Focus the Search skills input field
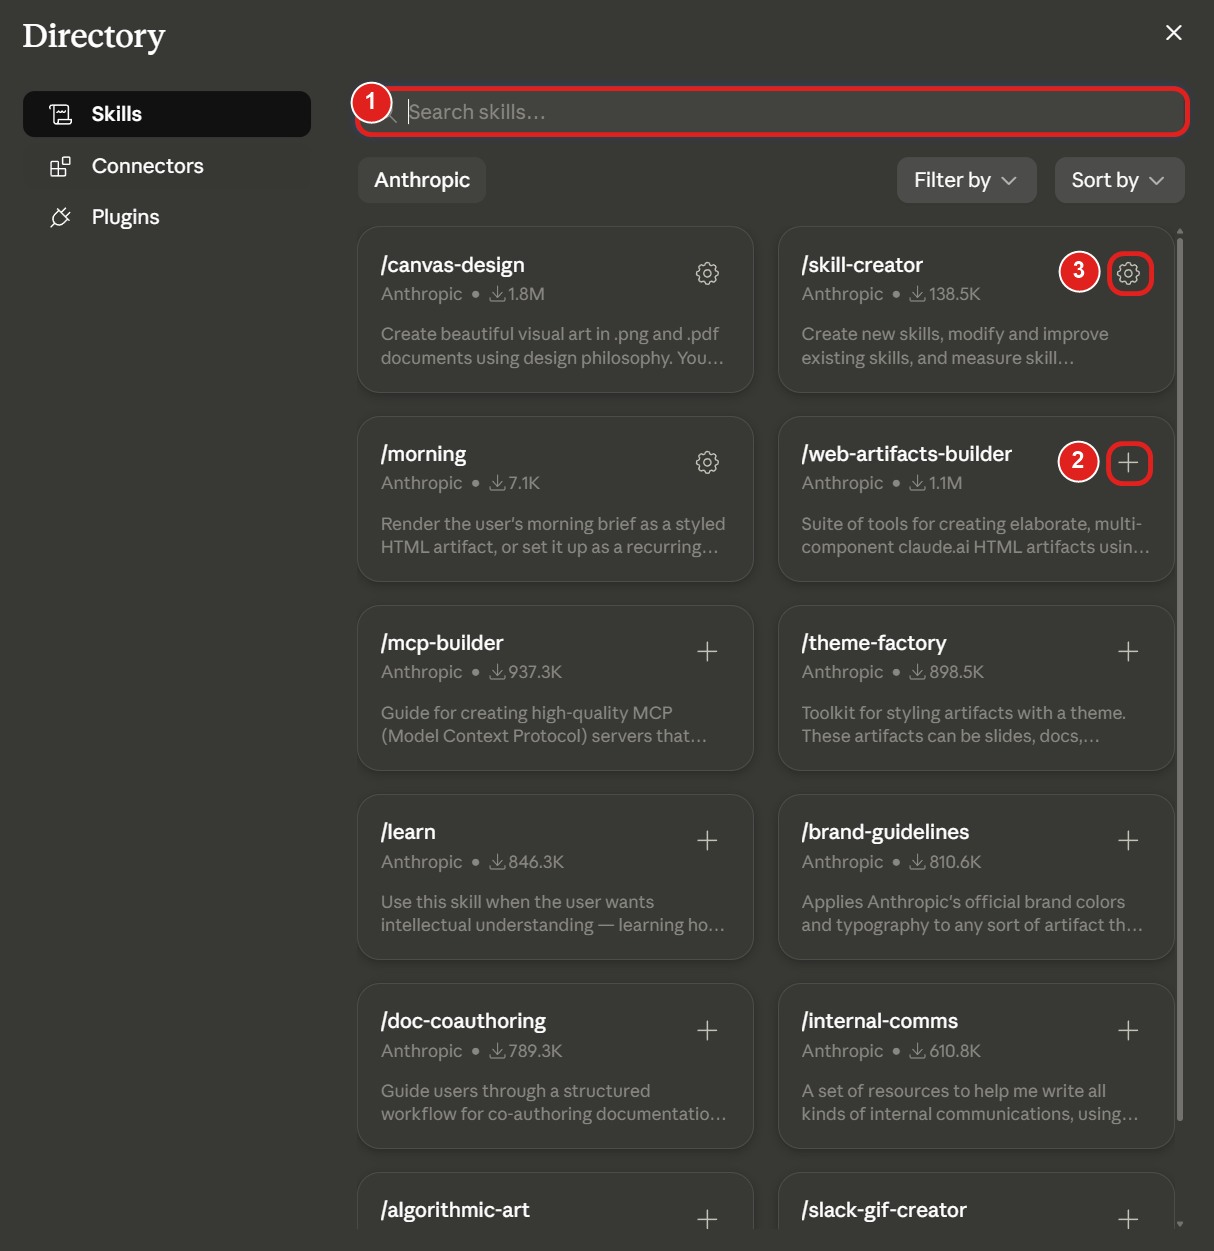1214x1251 pixels. click(x=772, y=112)
